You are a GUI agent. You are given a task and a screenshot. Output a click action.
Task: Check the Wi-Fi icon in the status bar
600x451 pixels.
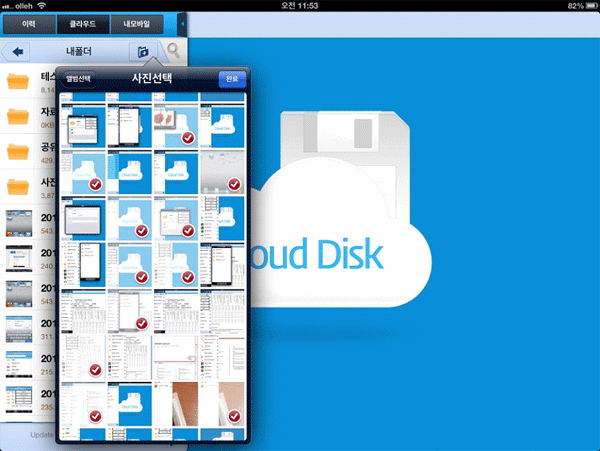coord(42,5)
